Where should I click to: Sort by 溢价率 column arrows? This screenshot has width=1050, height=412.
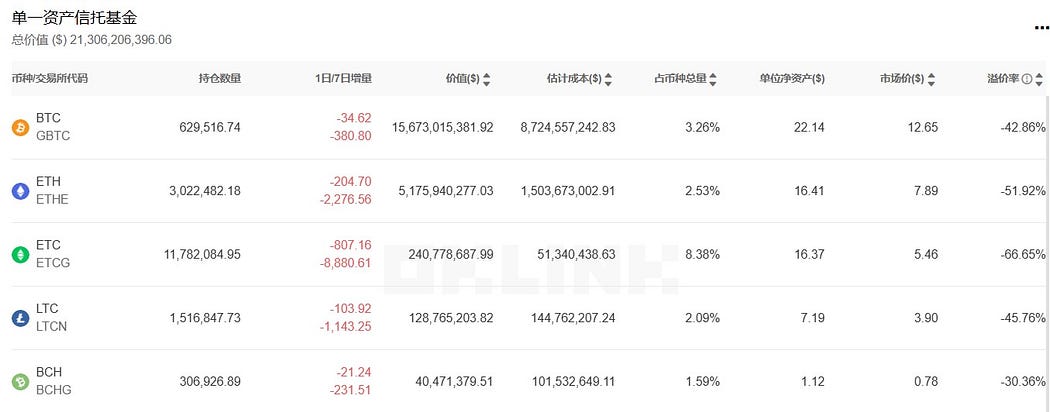coord(1039,79)
